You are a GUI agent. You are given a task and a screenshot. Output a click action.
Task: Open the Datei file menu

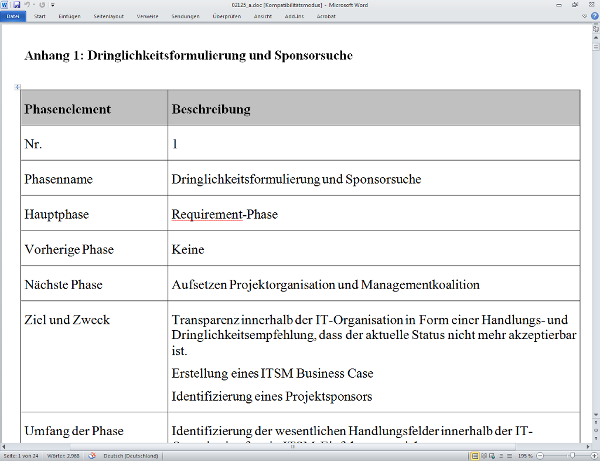(x=13, y=17)
